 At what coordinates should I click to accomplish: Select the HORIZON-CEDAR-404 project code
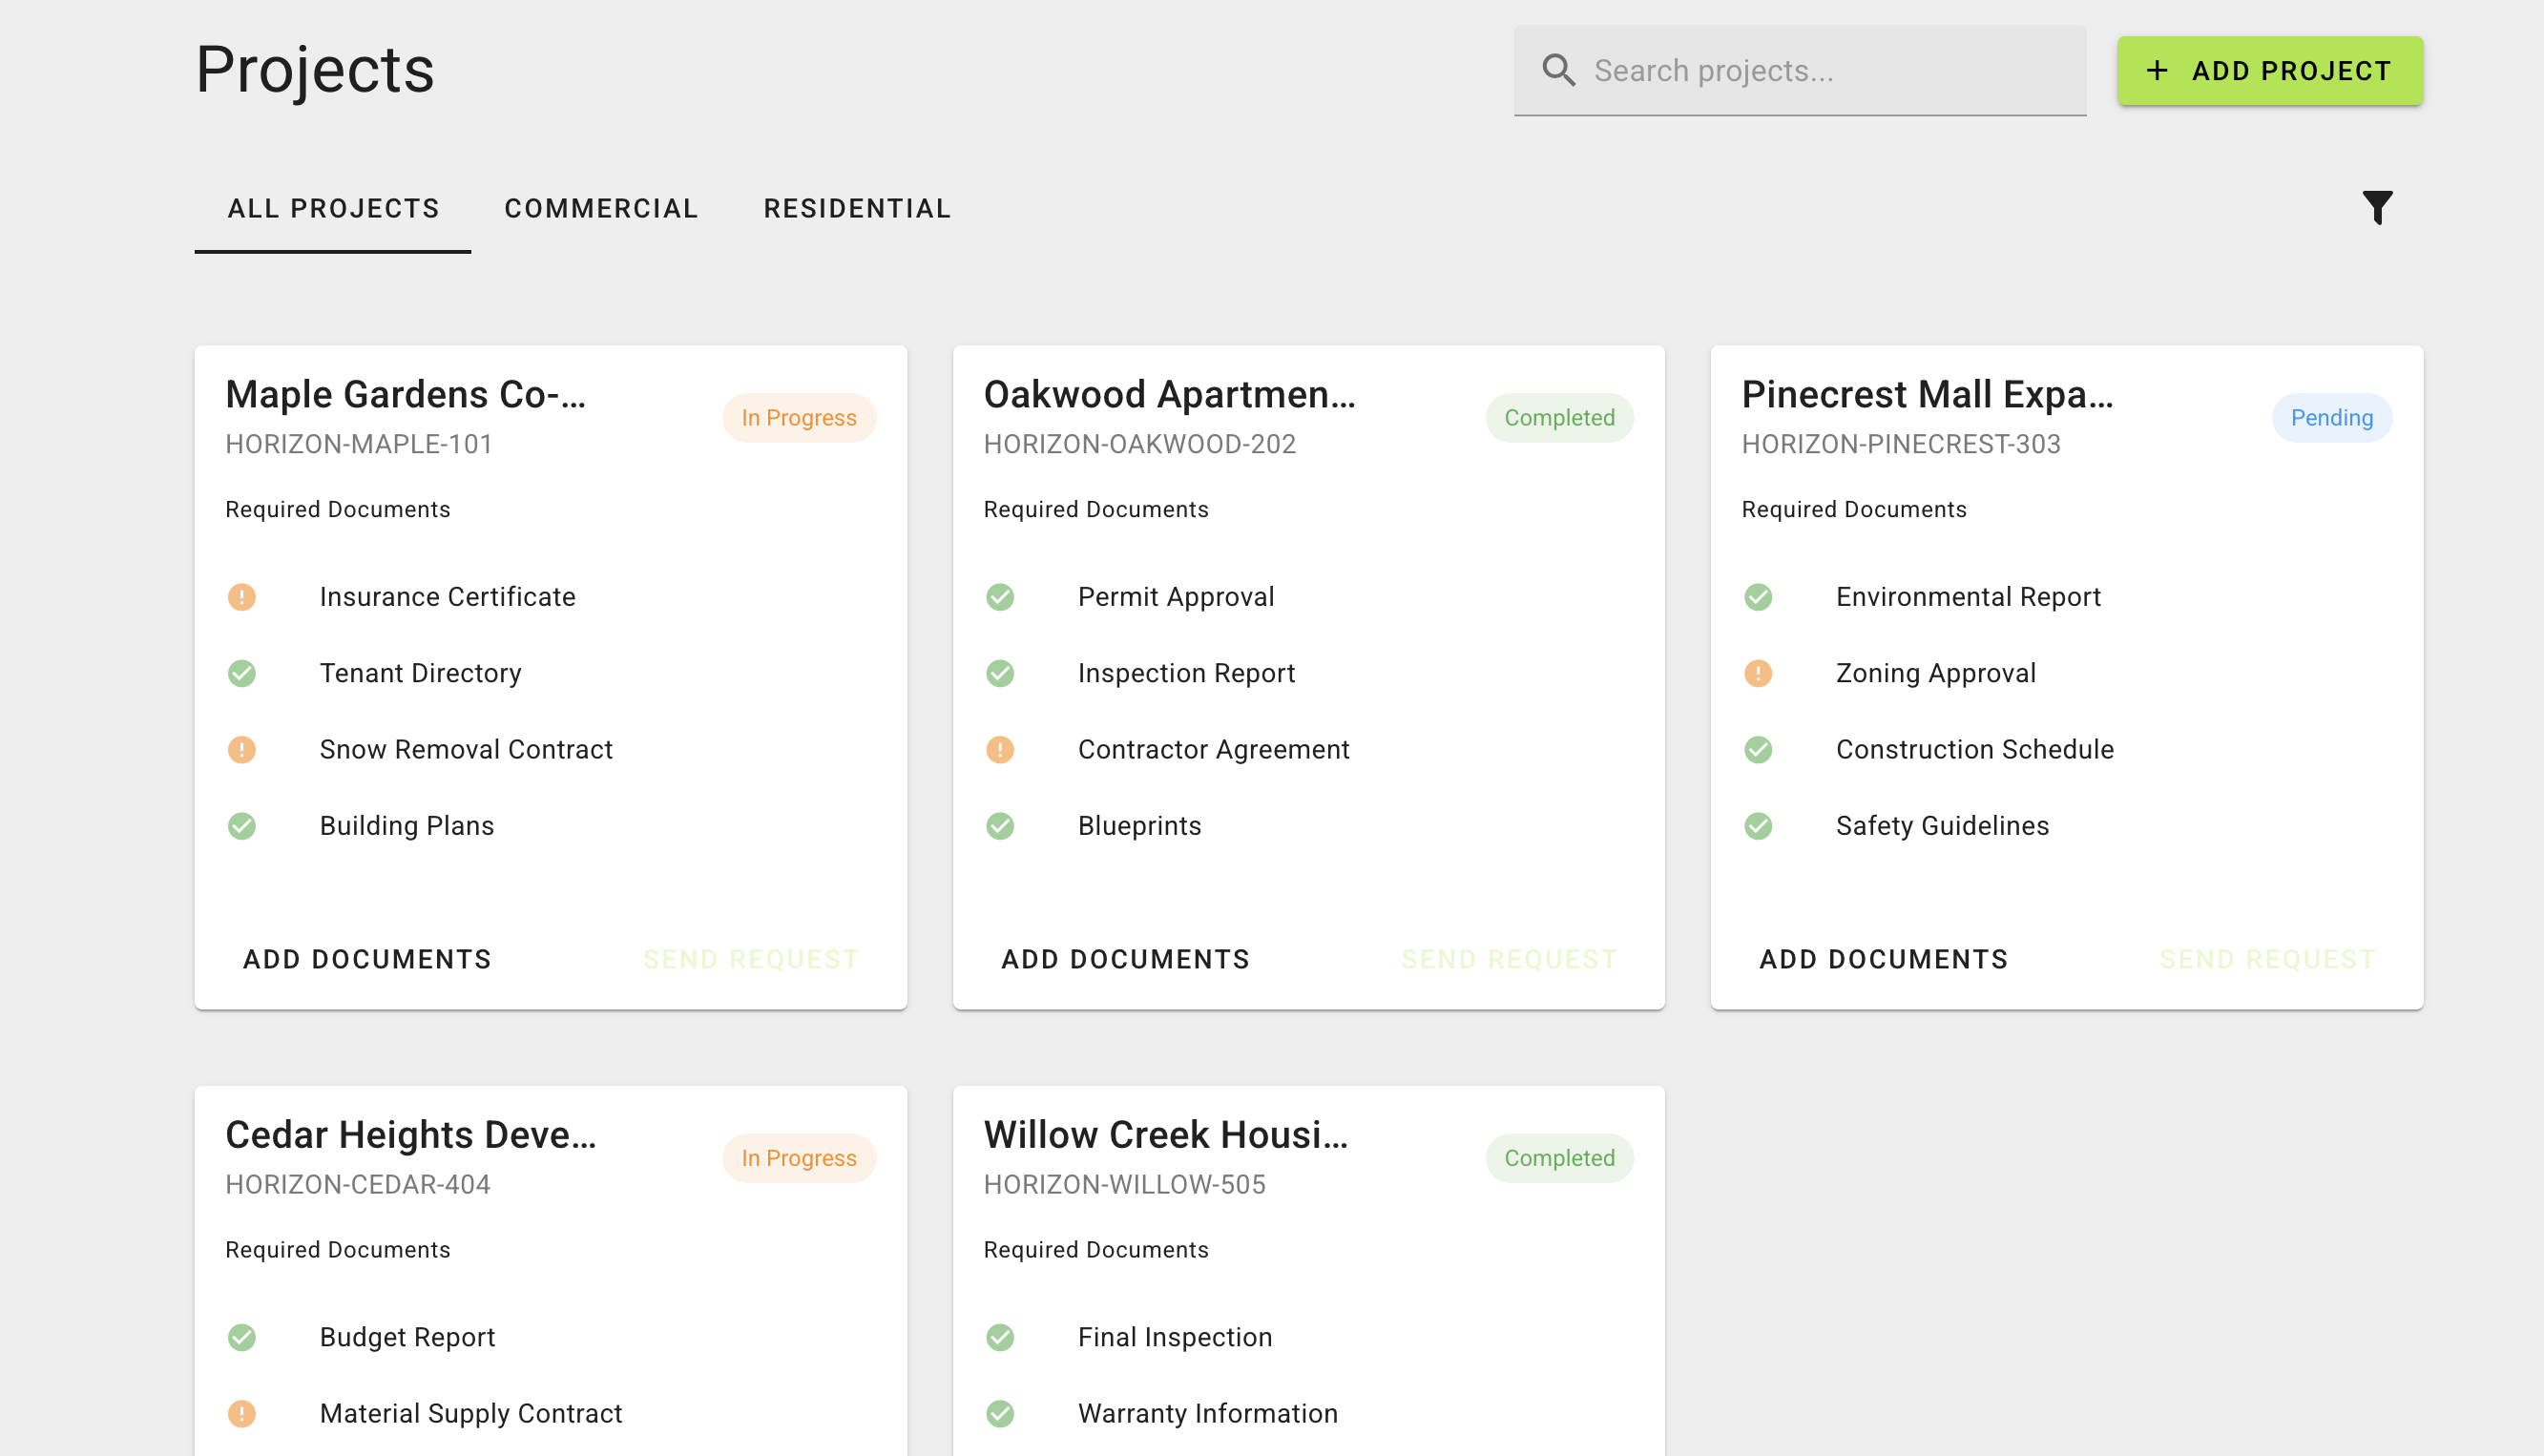click(357, 1184)
